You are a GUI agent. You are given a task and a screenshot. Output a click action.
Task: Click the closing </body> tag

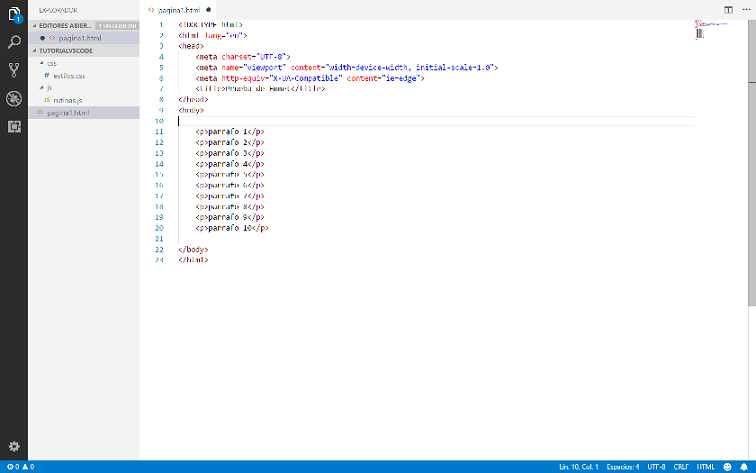tap(193, 250)
